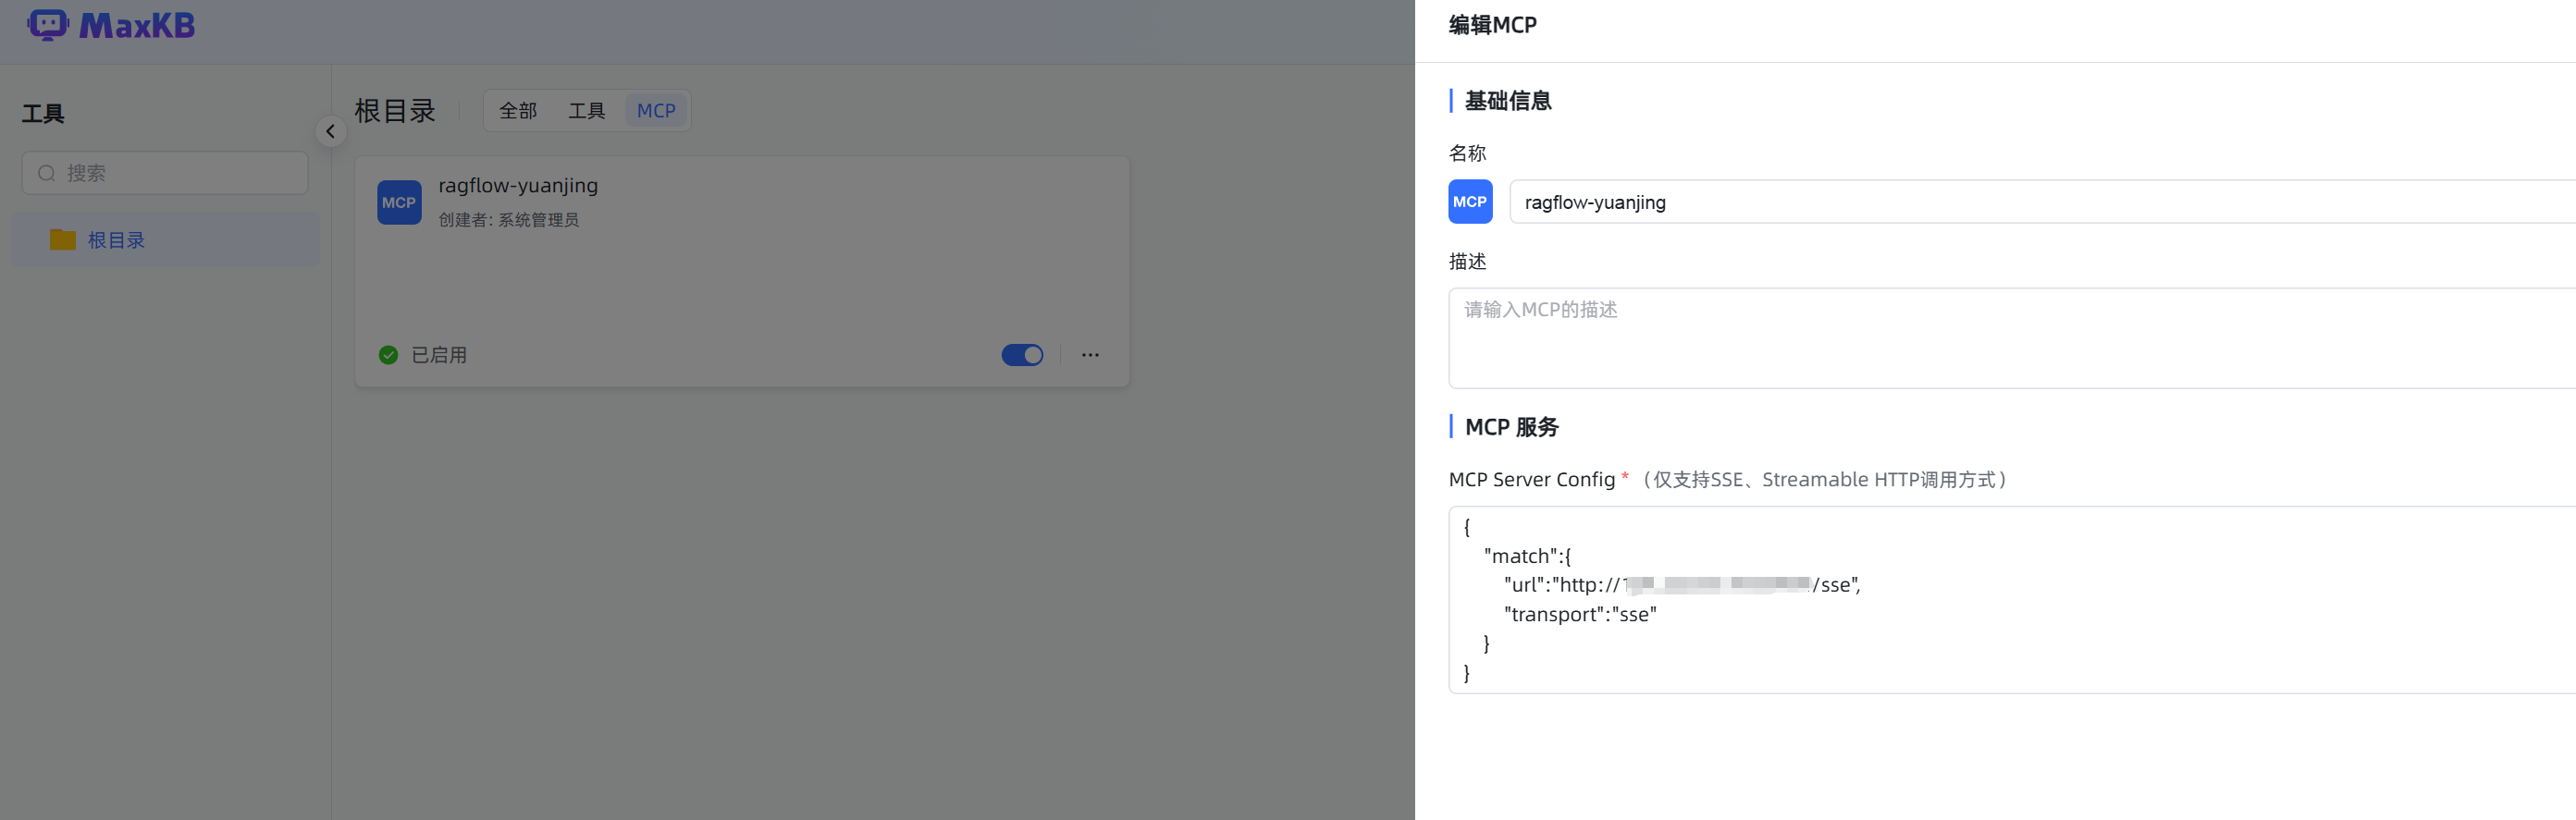
Task: Click the 编辑MCP panel title
Action: 1492,25
